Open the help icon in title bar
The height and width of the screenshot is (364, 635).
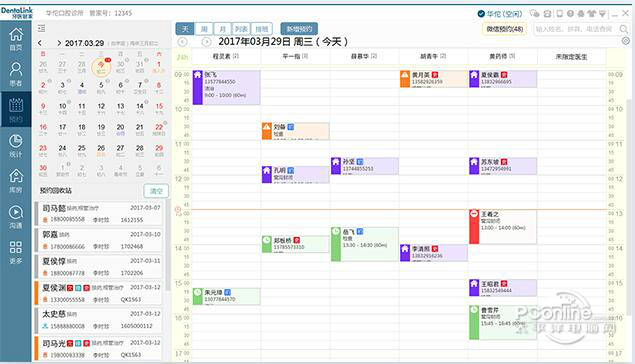[570, 13]
